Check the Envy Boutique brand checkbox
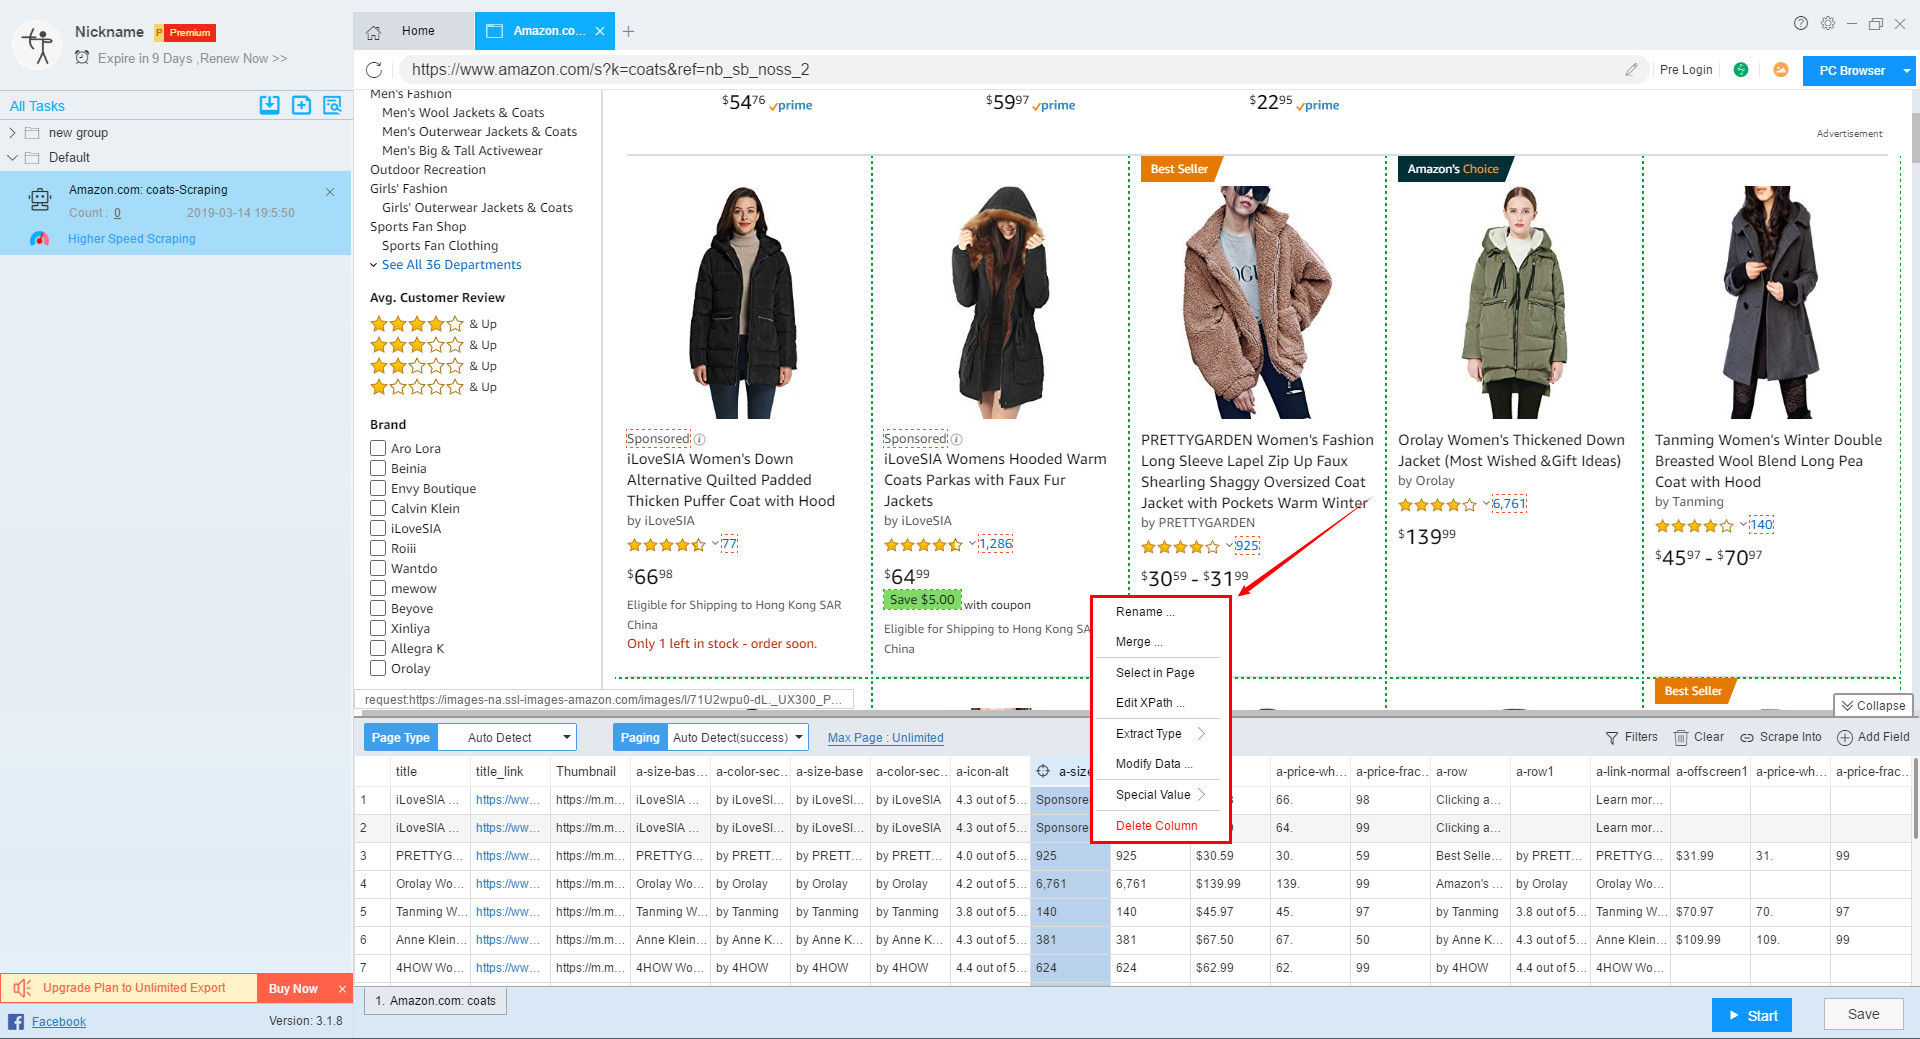Screen dimensions: 1920x1039 [x=378, y=488]
